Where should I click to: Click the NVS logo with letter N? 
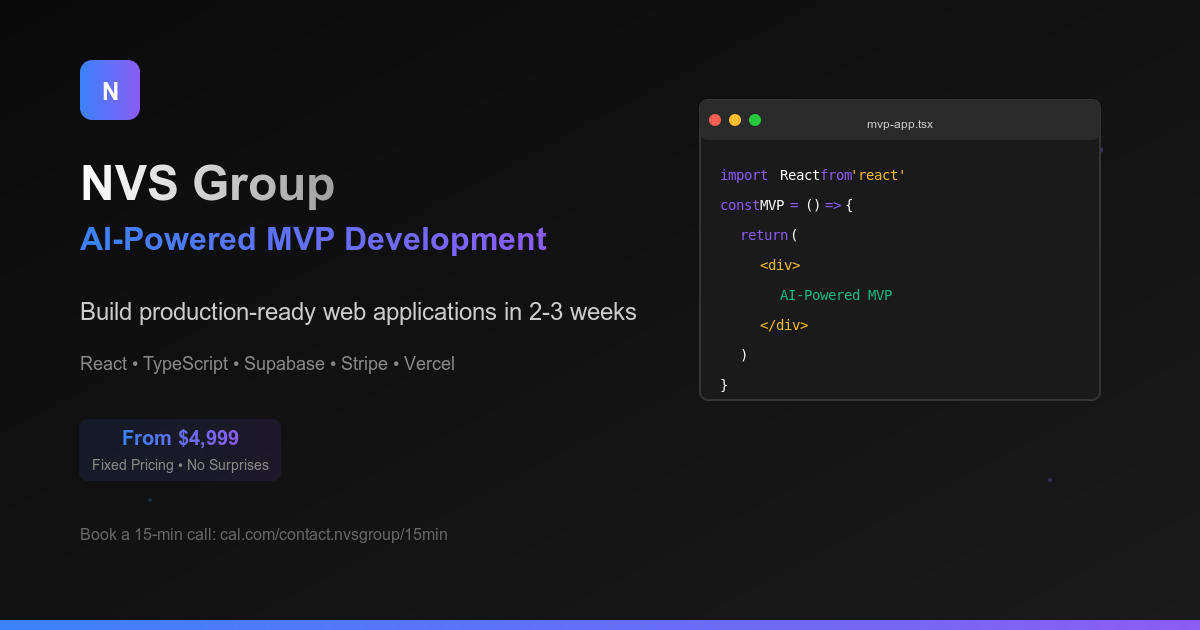(110, 90)
